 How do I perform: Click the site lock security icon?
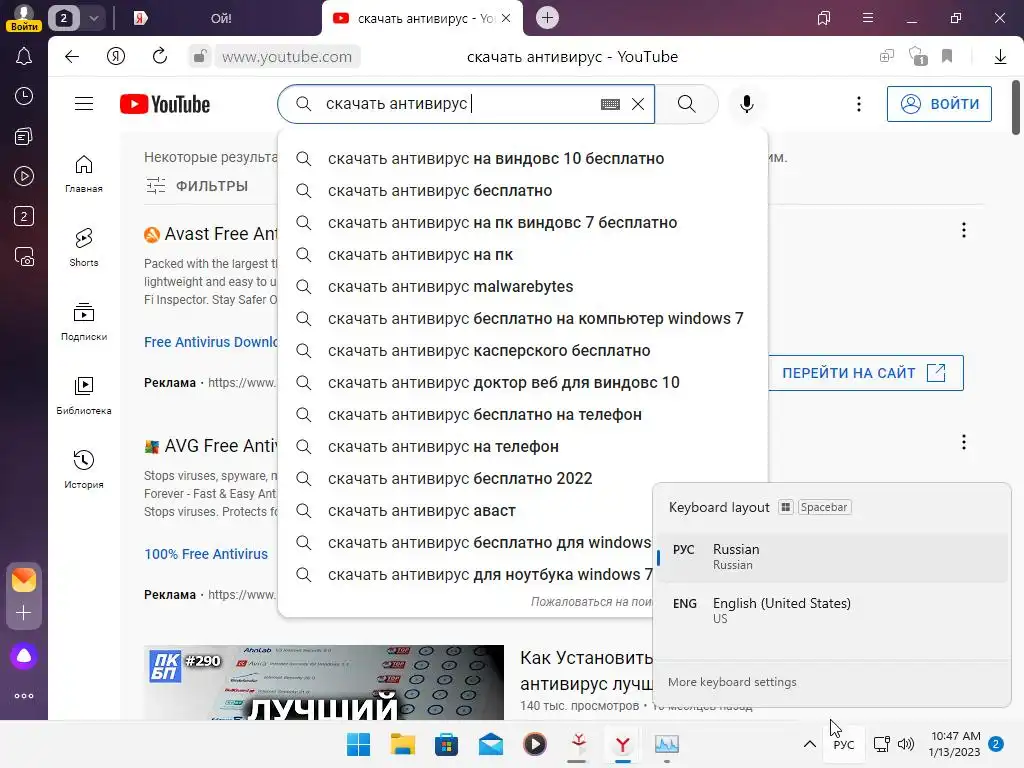click(x=200, y=57)
